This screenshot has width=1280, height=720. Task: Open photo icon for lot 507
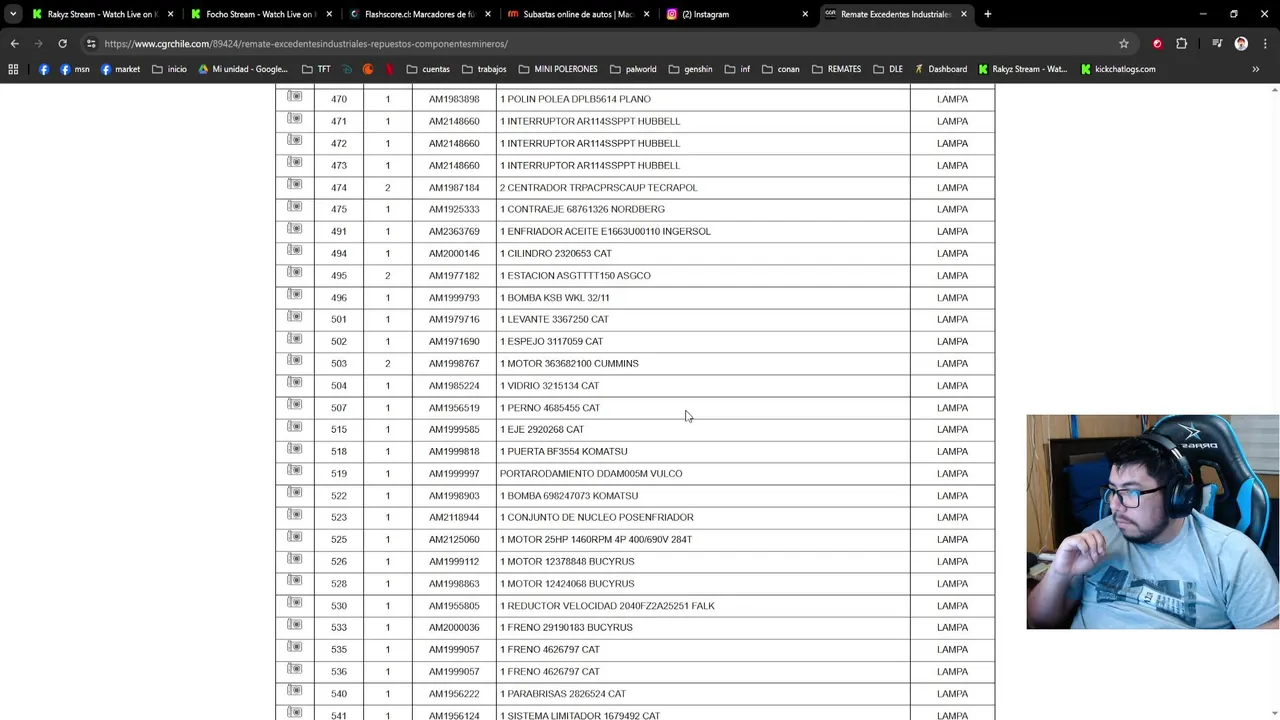(x=294, y=404)
